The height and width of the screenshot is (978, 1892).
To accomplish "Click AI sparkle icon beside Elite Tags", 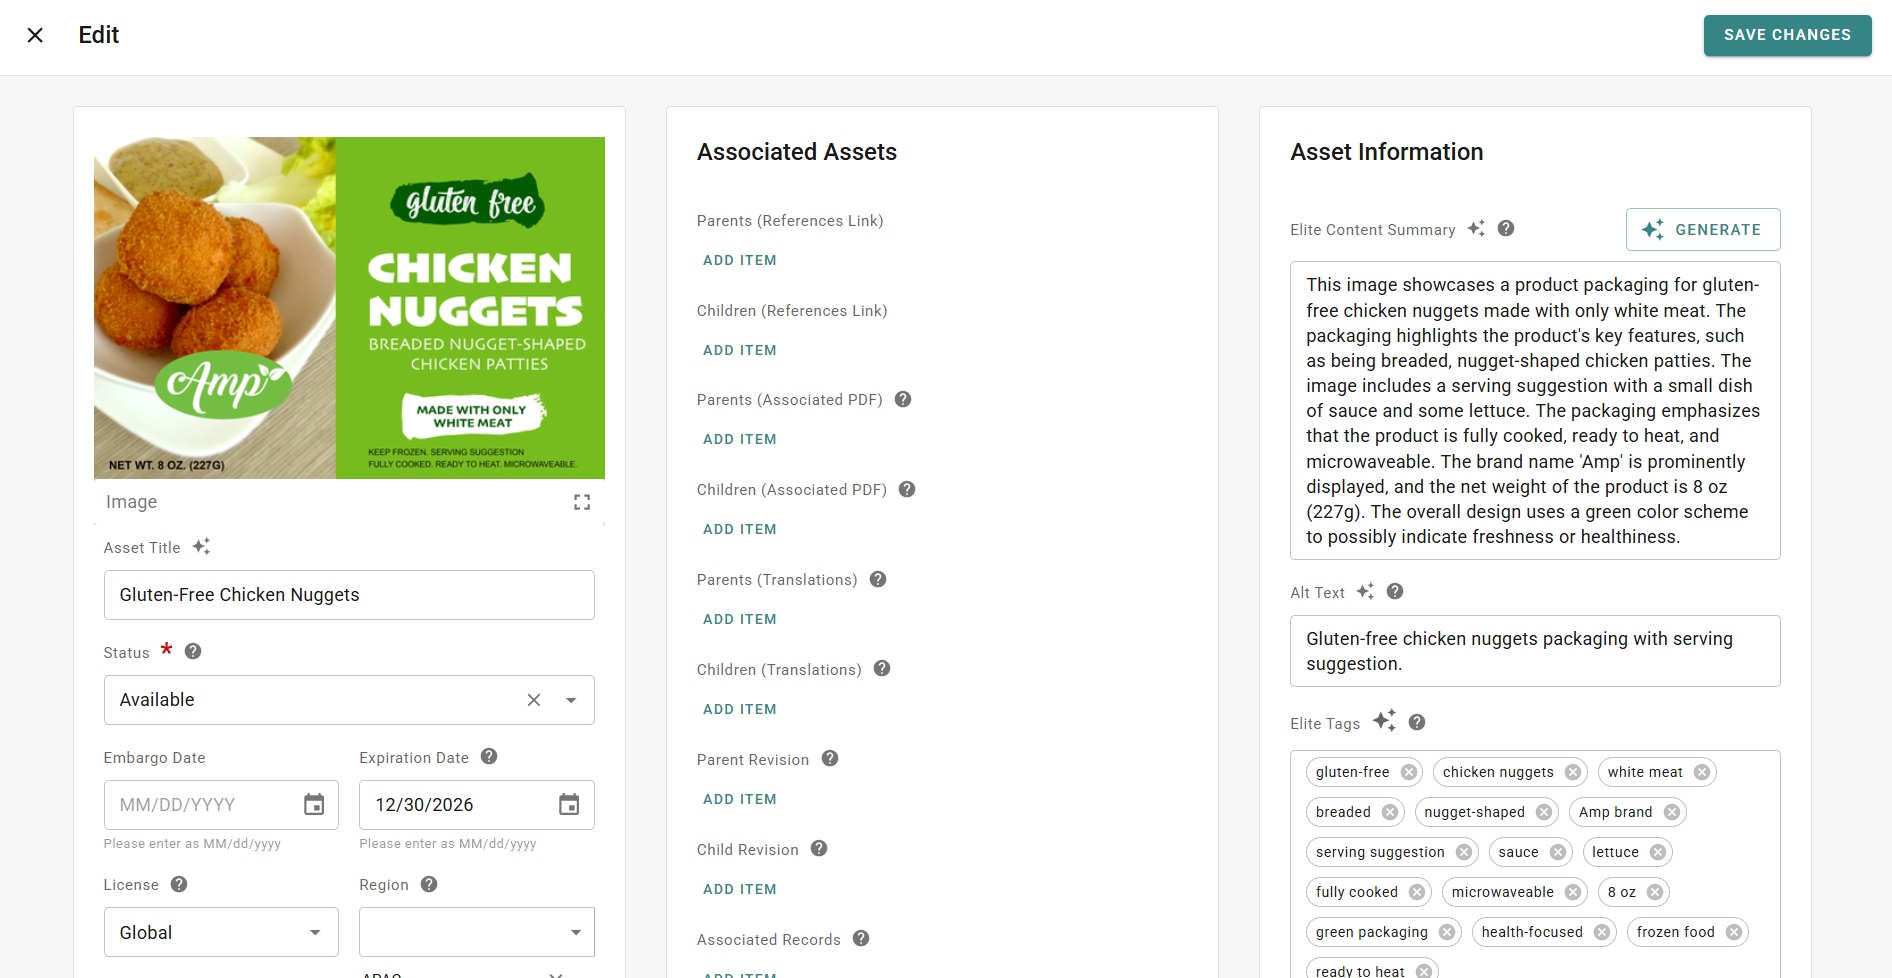I will (x=1384, y=721).
